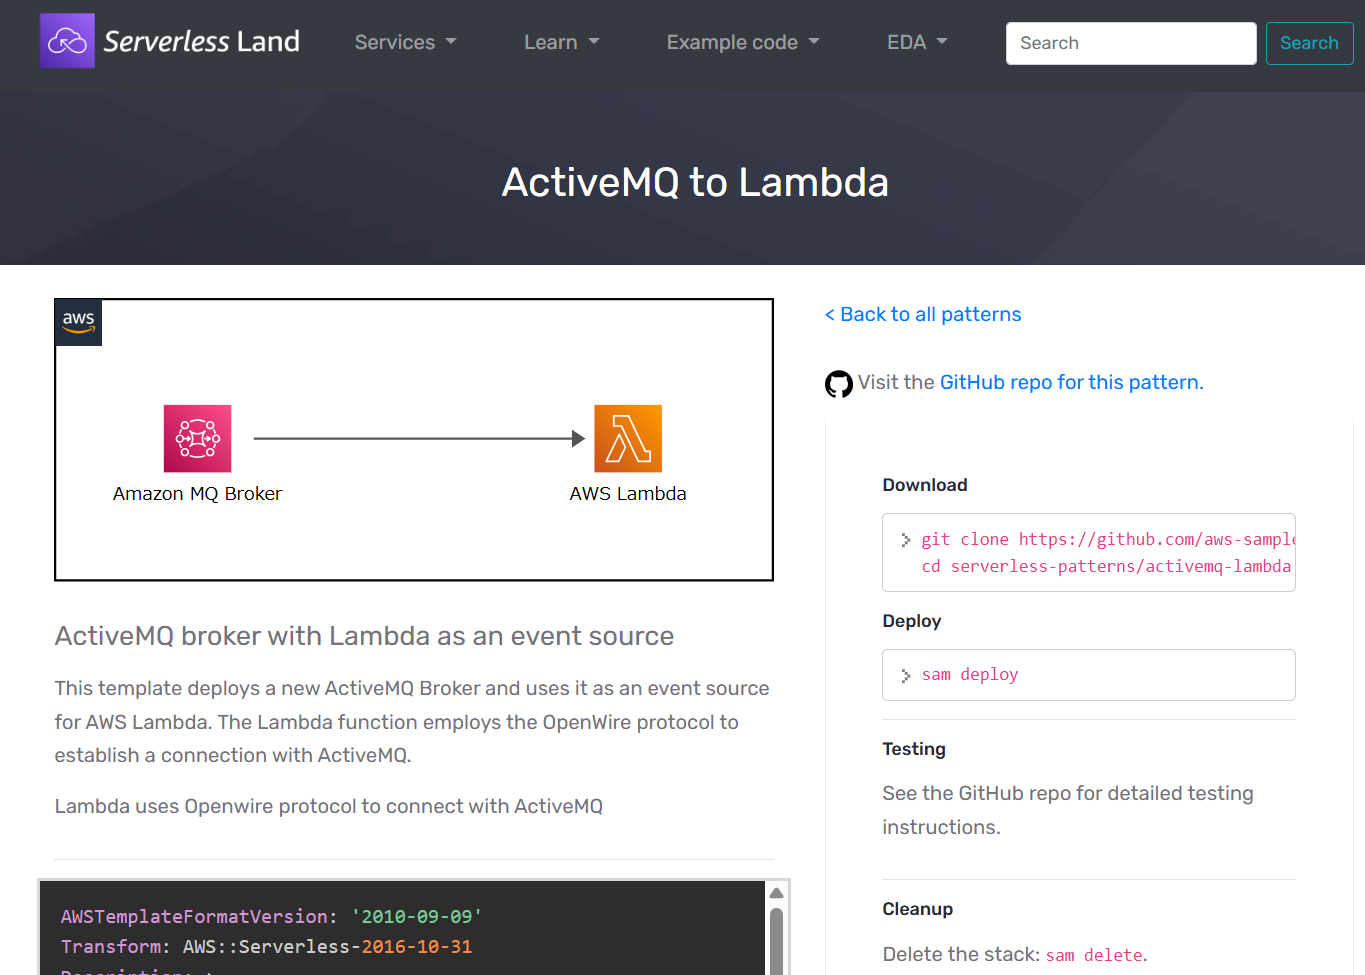Click the text 'Lambda uses Openwire protocol to connect'

coord(329,806)
